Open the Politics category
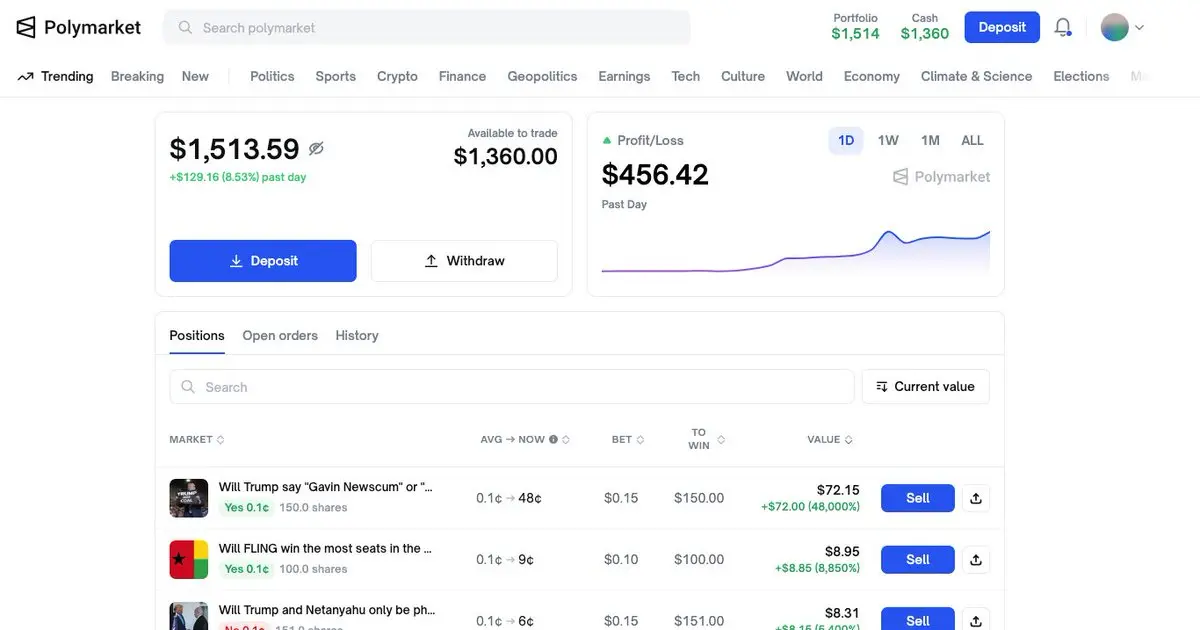The width and height of the screenshot is (1200, 630). tap(272, 76)
